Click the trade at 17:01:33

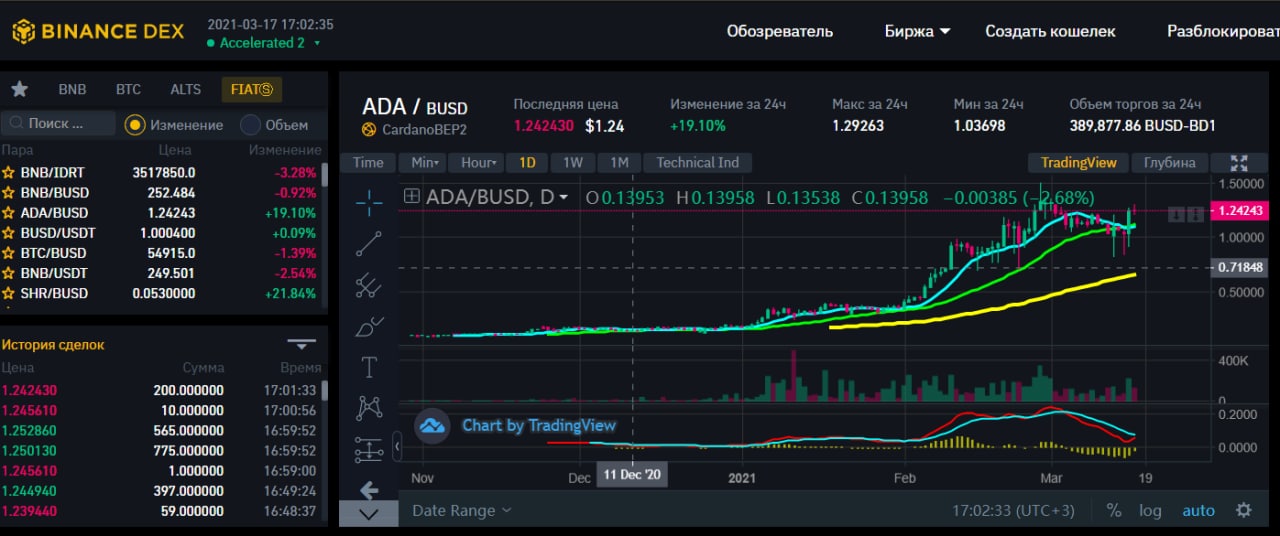[x=160, y=391]
